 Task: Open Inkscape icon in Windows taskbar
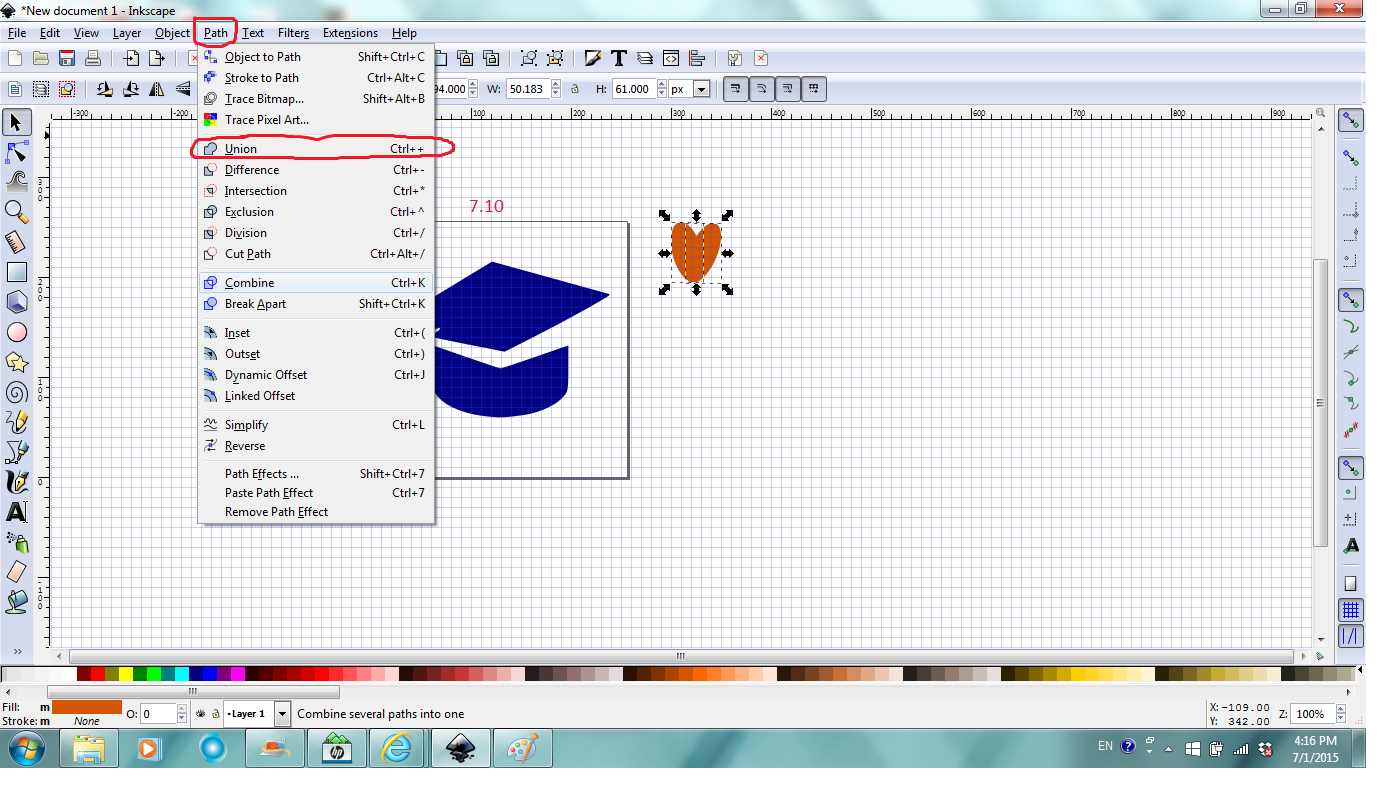[460, 748]
